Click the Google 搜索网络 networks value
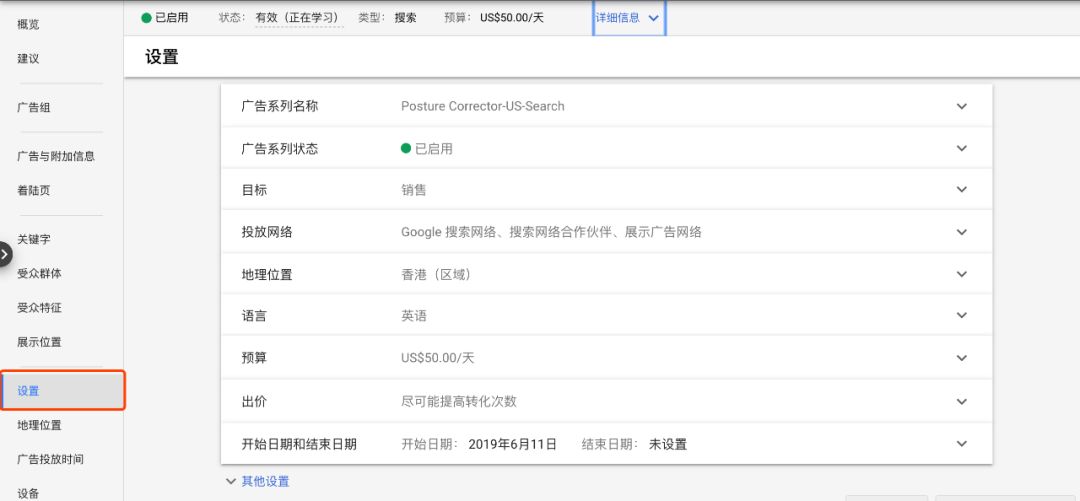Screen dimensions: 1080x501 coord(551,232)
